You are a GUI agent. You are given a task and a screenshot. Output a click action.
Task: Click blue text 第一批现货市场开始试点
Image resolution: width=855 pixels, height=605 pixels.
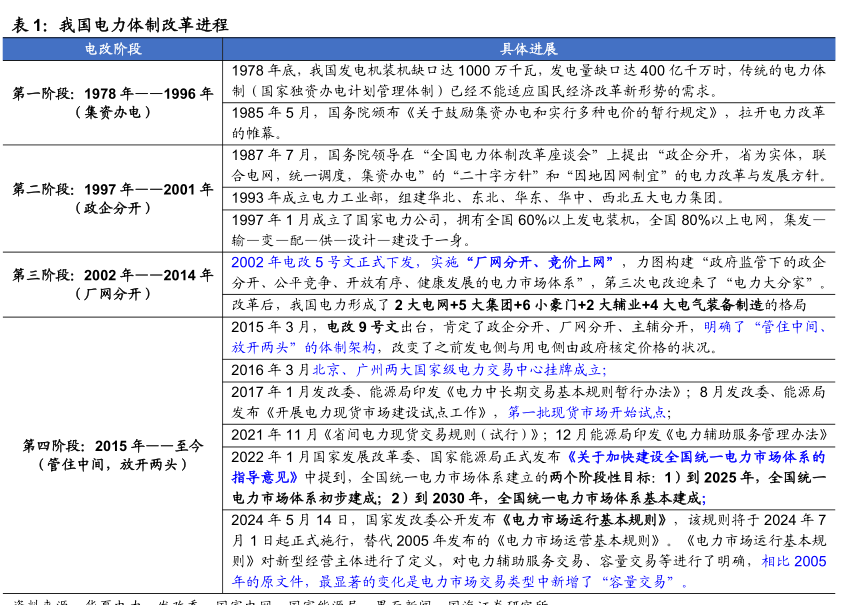tap(588, 412)
